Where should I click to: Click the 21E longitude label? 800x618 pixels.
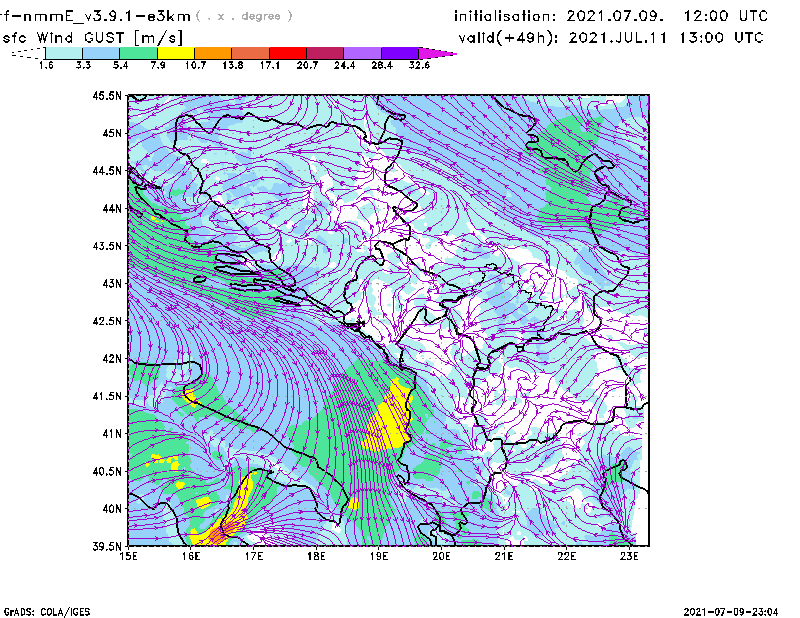(504, 556)
